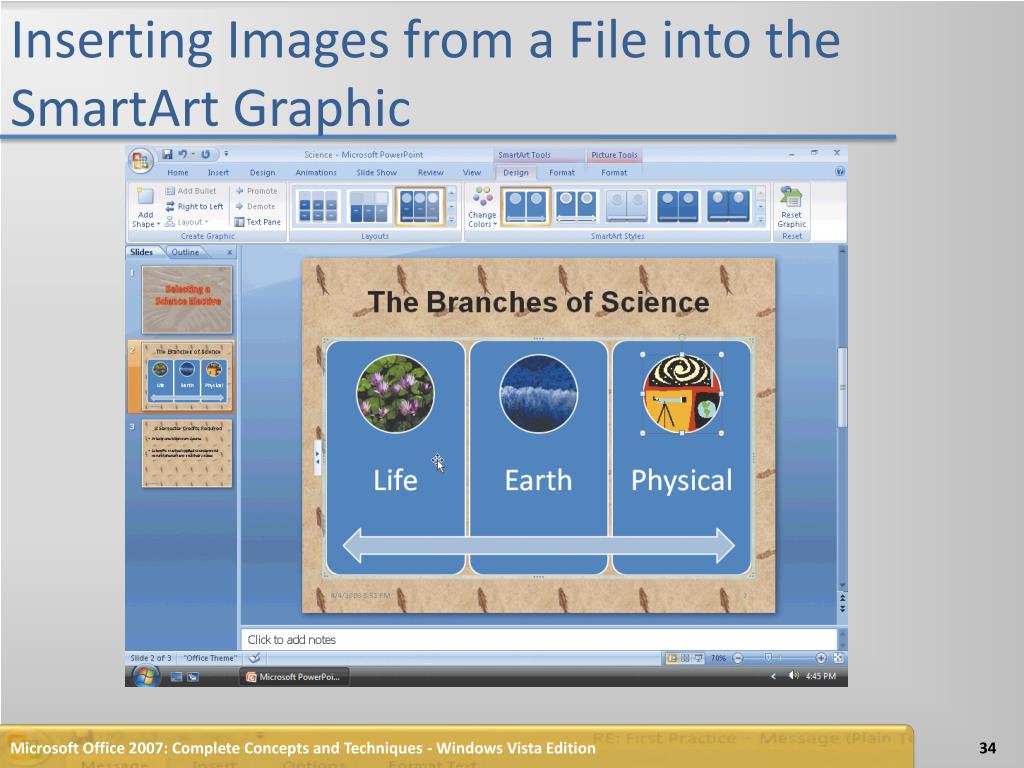
Task: Click the Demote button
Action: 256,206
